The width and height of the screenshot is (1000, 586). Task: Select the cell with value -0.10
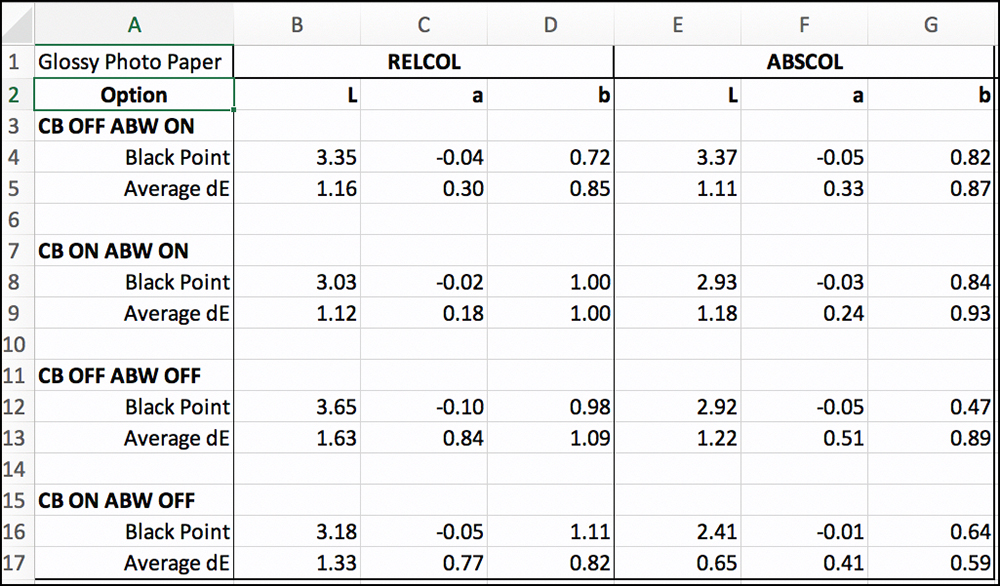[x=424, y=407]
